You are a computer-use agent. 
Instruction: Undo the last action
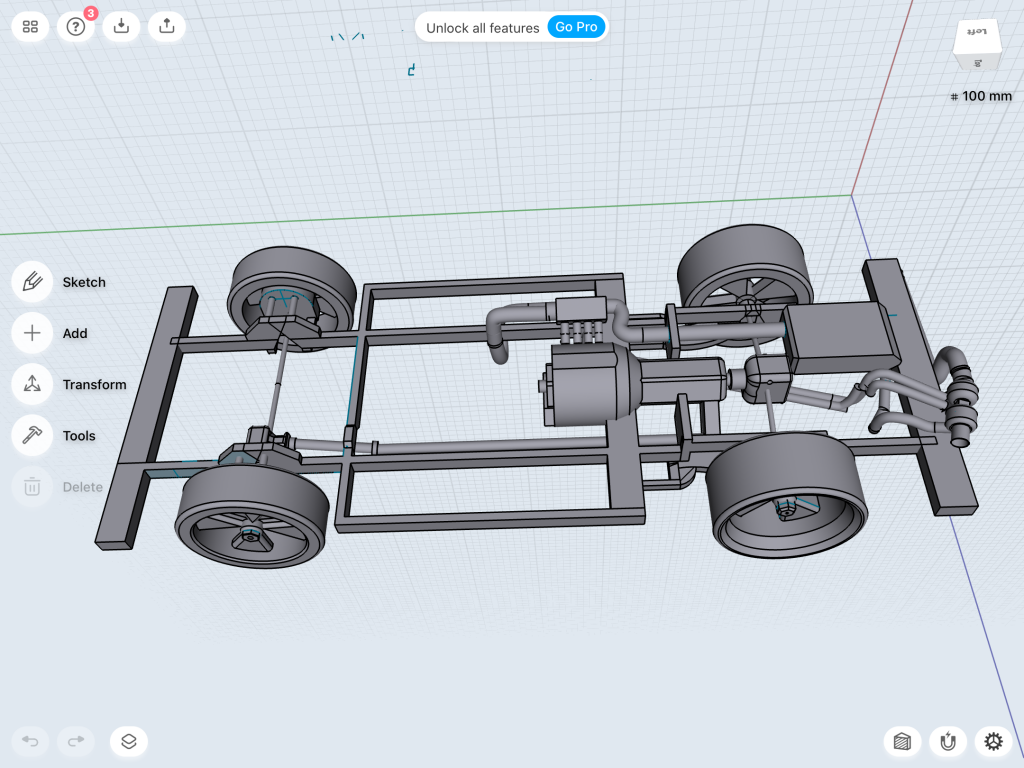point(31,741)
